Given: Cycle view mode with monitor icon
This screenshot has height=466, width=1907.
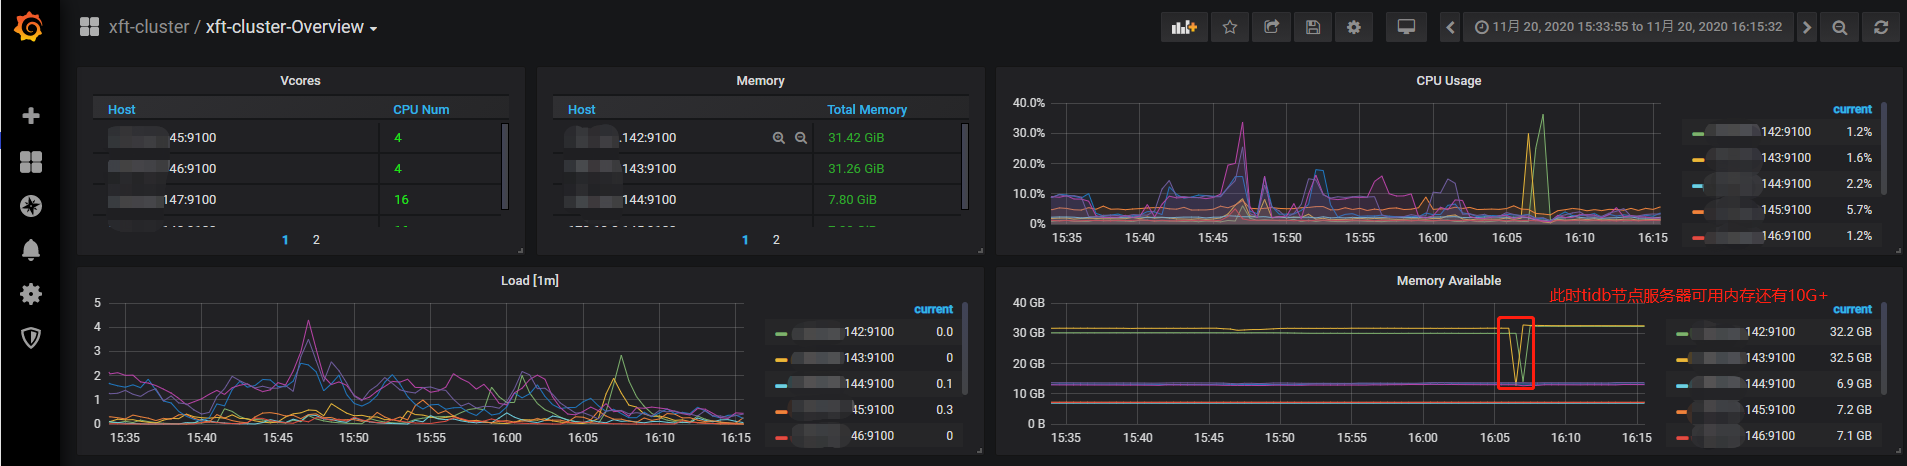Looking at the screenshot, I should pyautogui.click(x=1406, y=27).
